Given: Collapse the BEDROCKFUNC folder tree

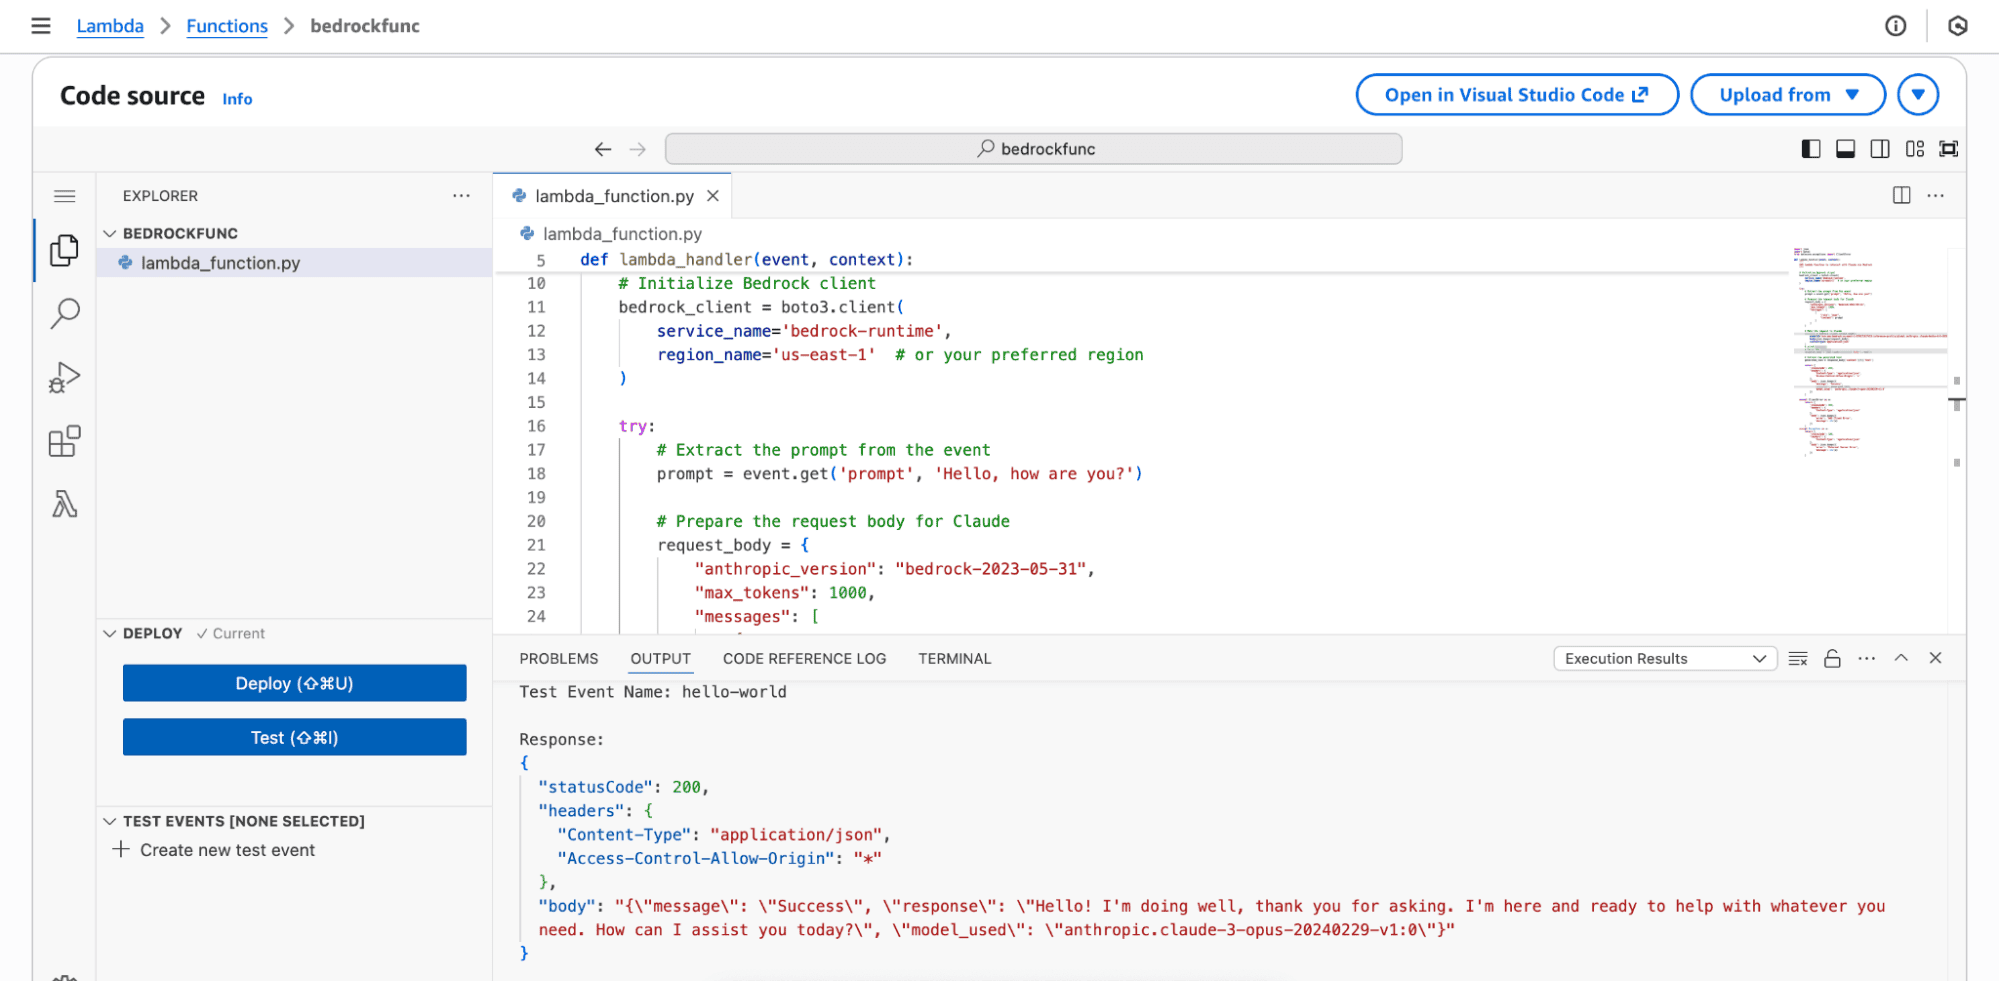Looking at the screenshot, I should (111, 233).
